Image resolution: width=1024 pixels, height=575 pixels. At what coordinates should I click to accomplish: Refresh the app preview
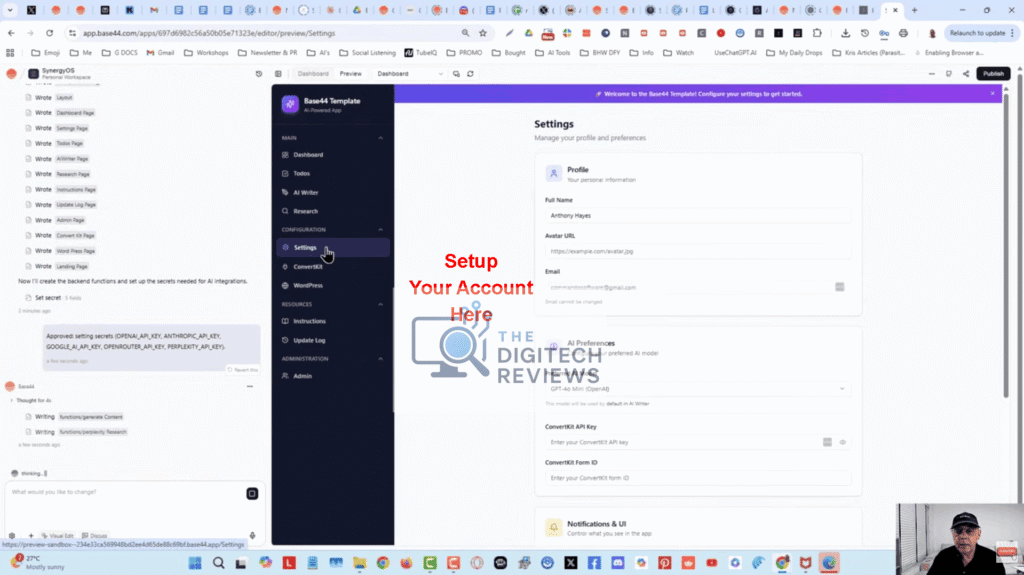coord(470,74)
